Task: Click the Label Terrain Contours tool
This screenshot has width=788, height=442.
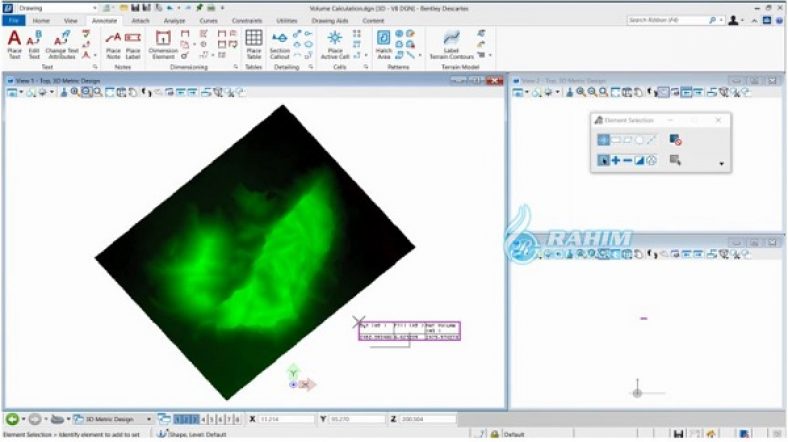Action: point(451,44)
